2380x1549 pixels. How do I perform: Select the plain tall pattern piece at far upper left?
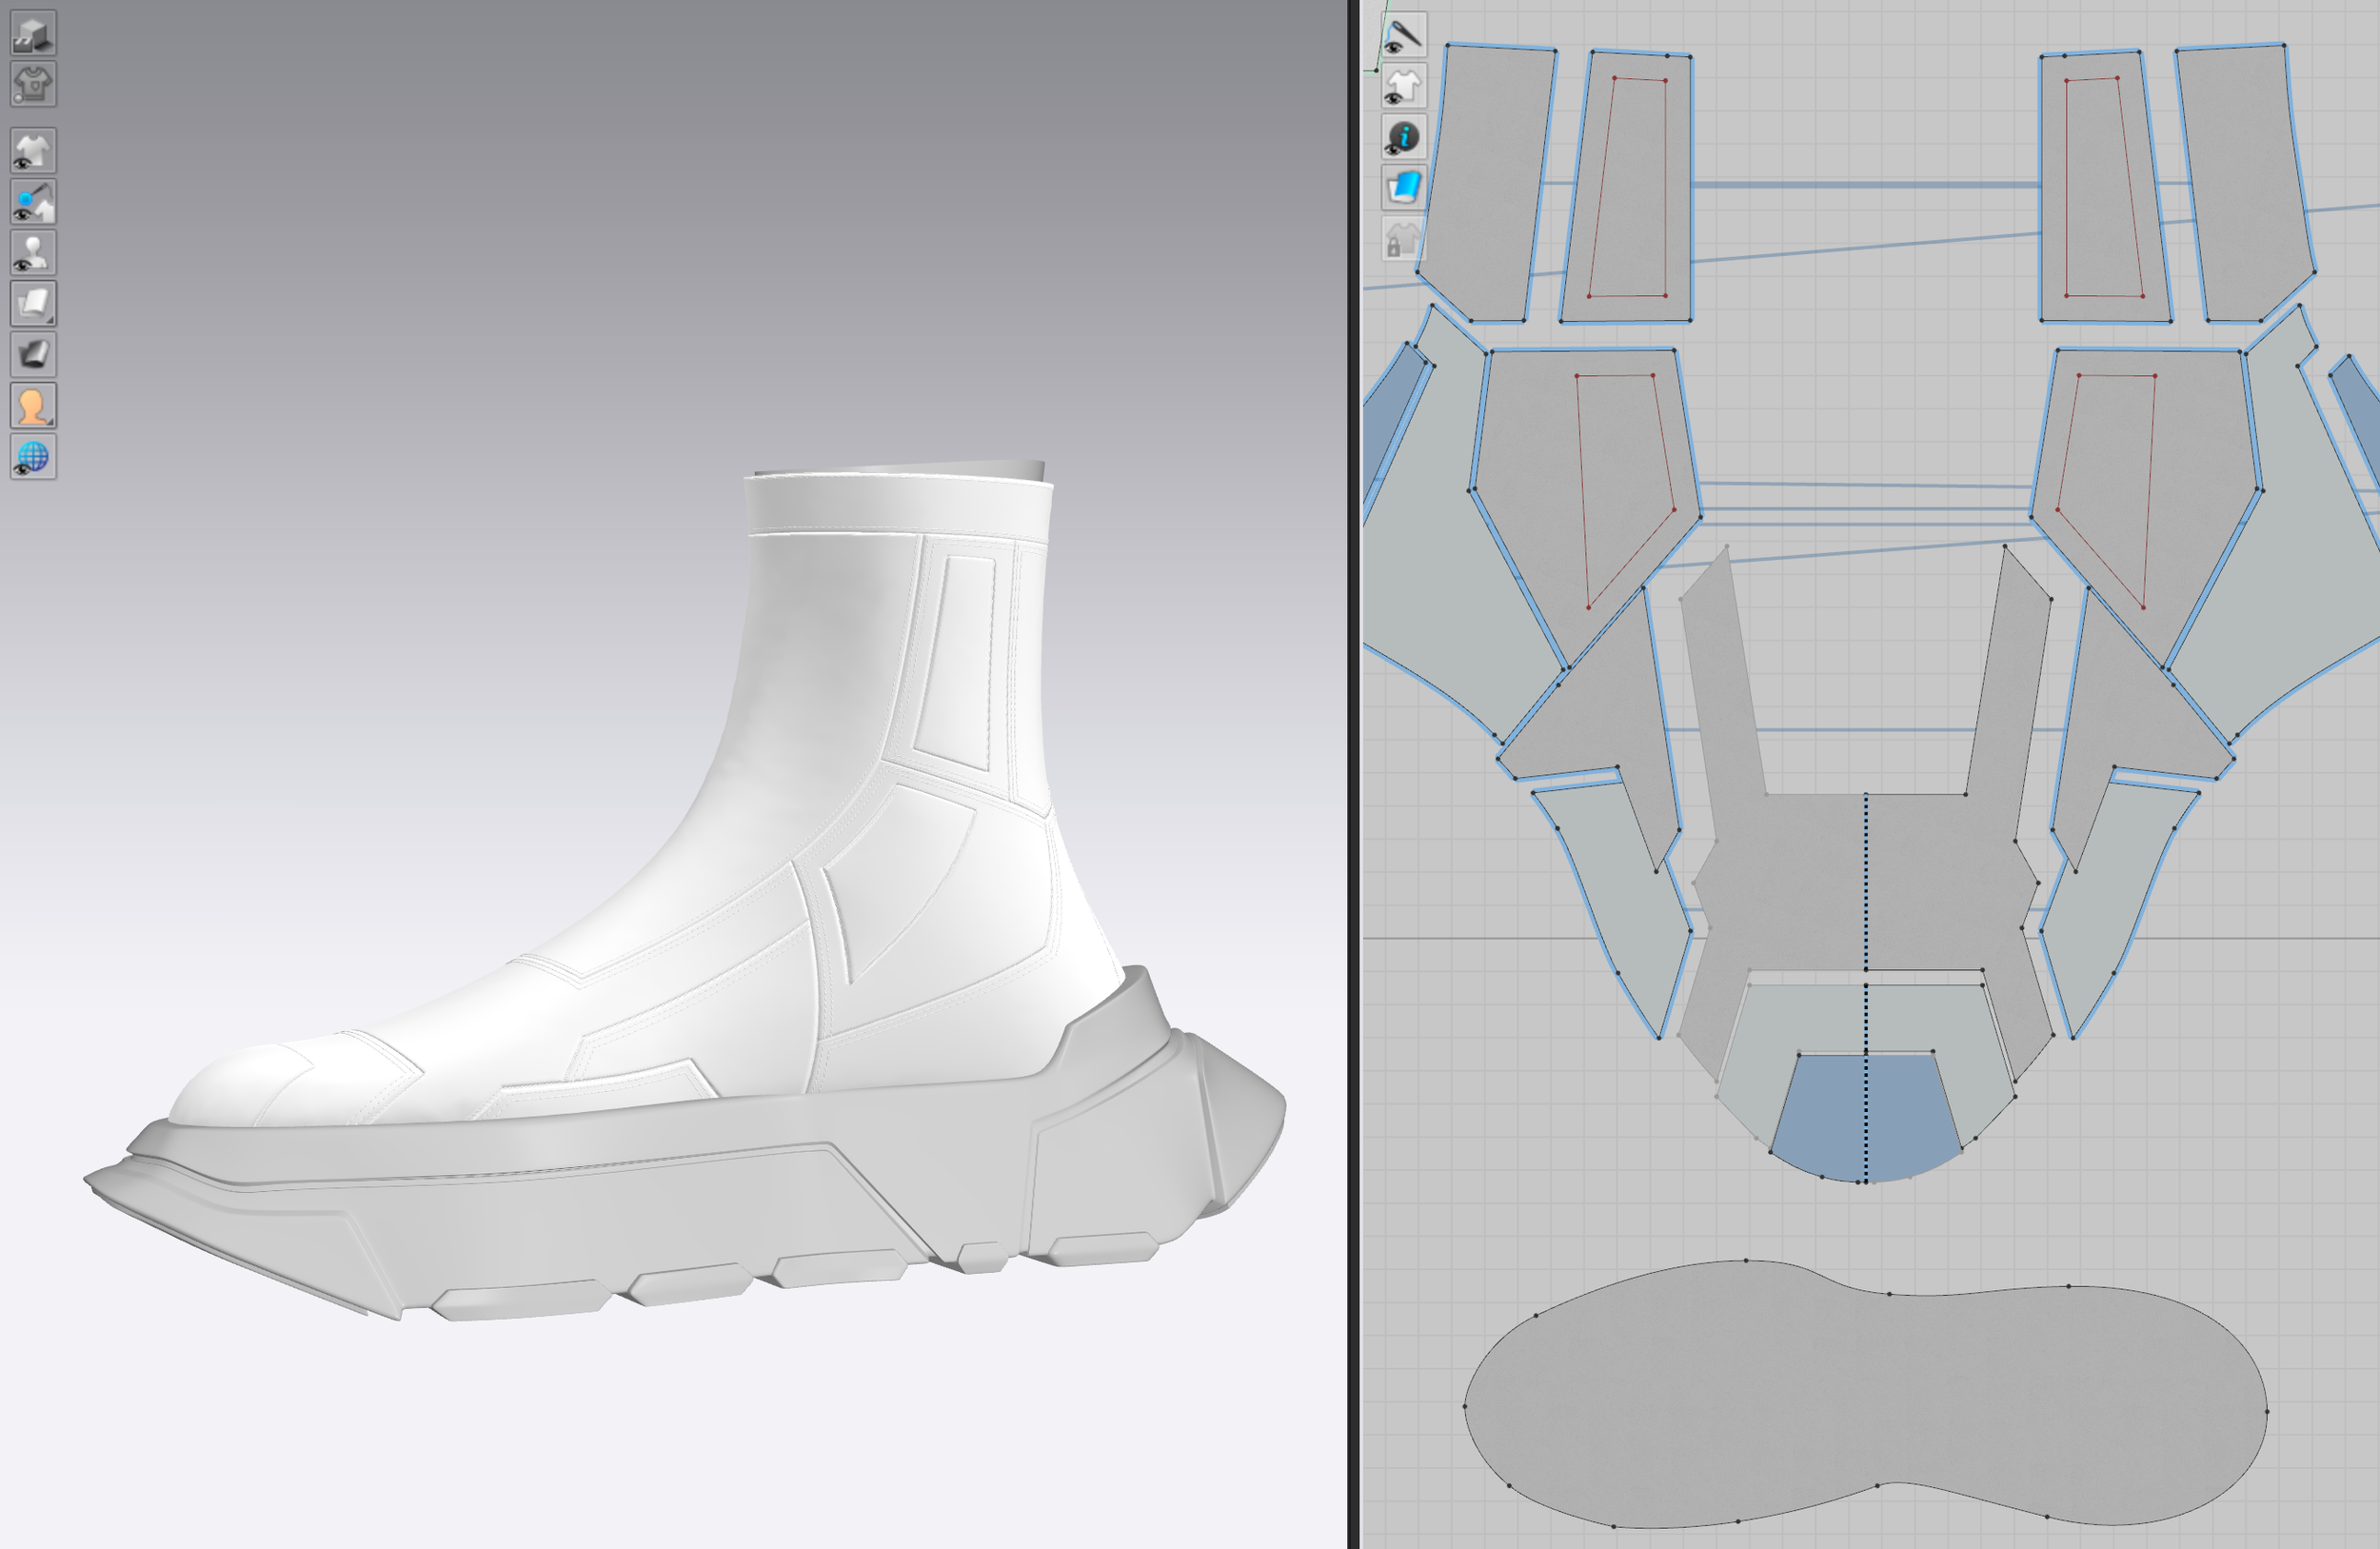pyautogui.click(x=1487, y=185)
